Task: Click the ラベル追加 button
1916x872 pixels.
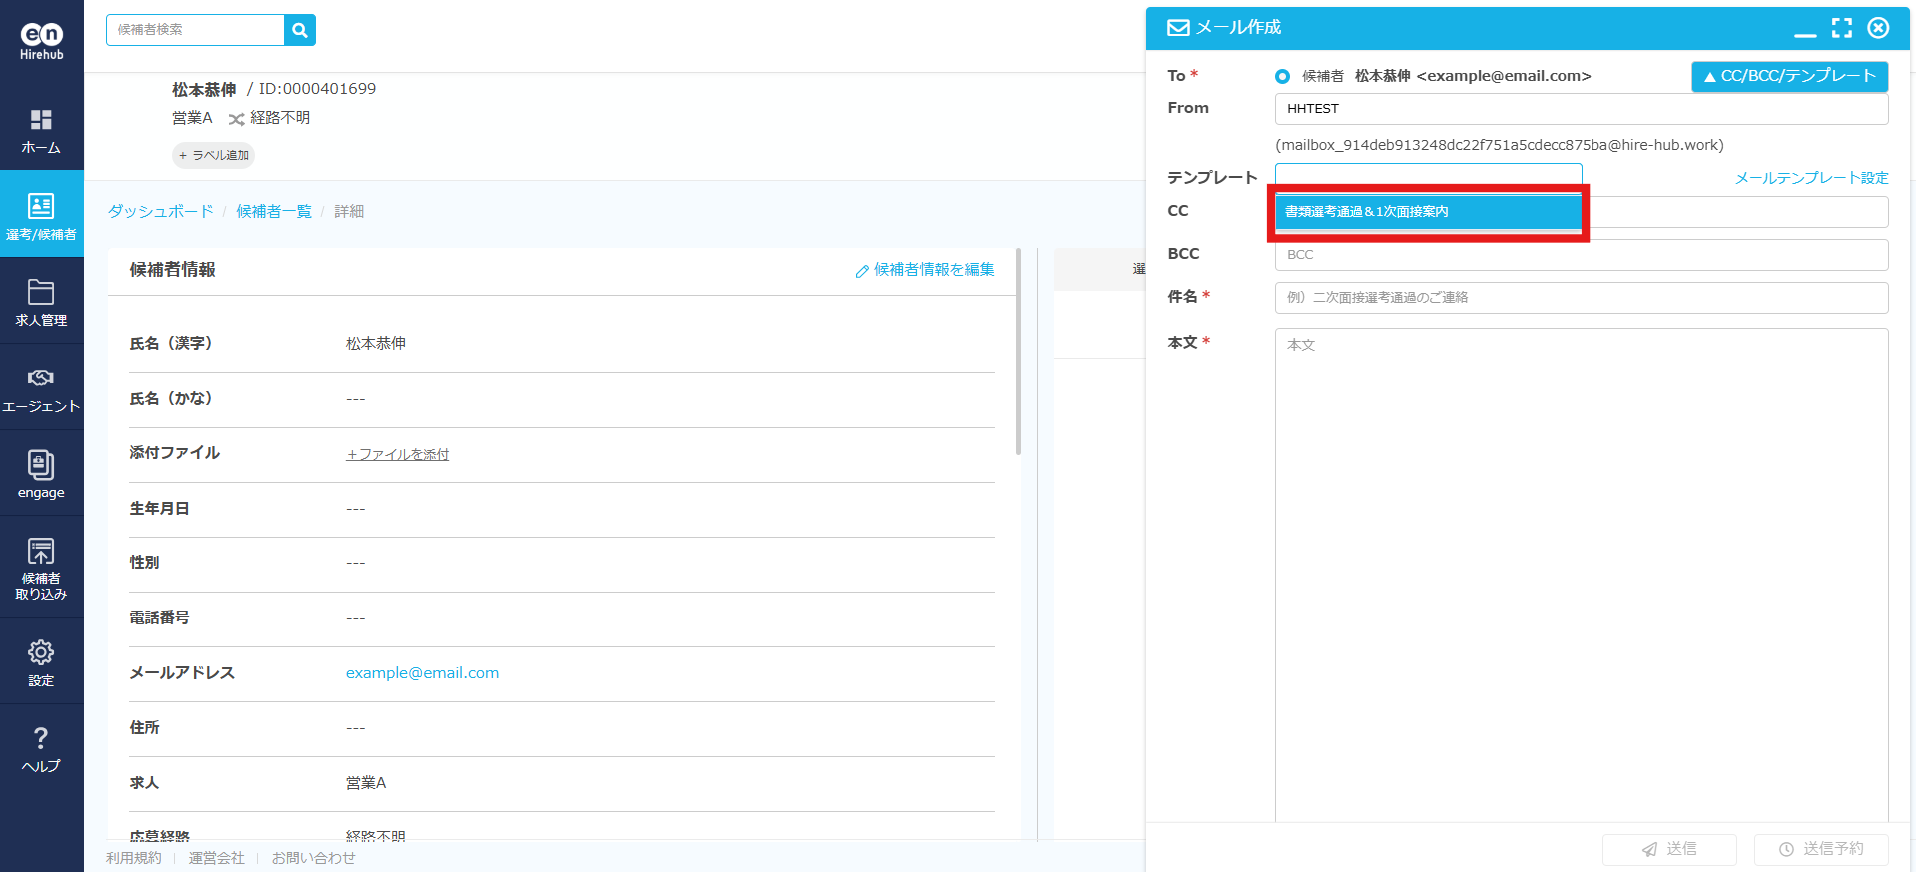Action: pyautogui.click(x=213, y=155)
